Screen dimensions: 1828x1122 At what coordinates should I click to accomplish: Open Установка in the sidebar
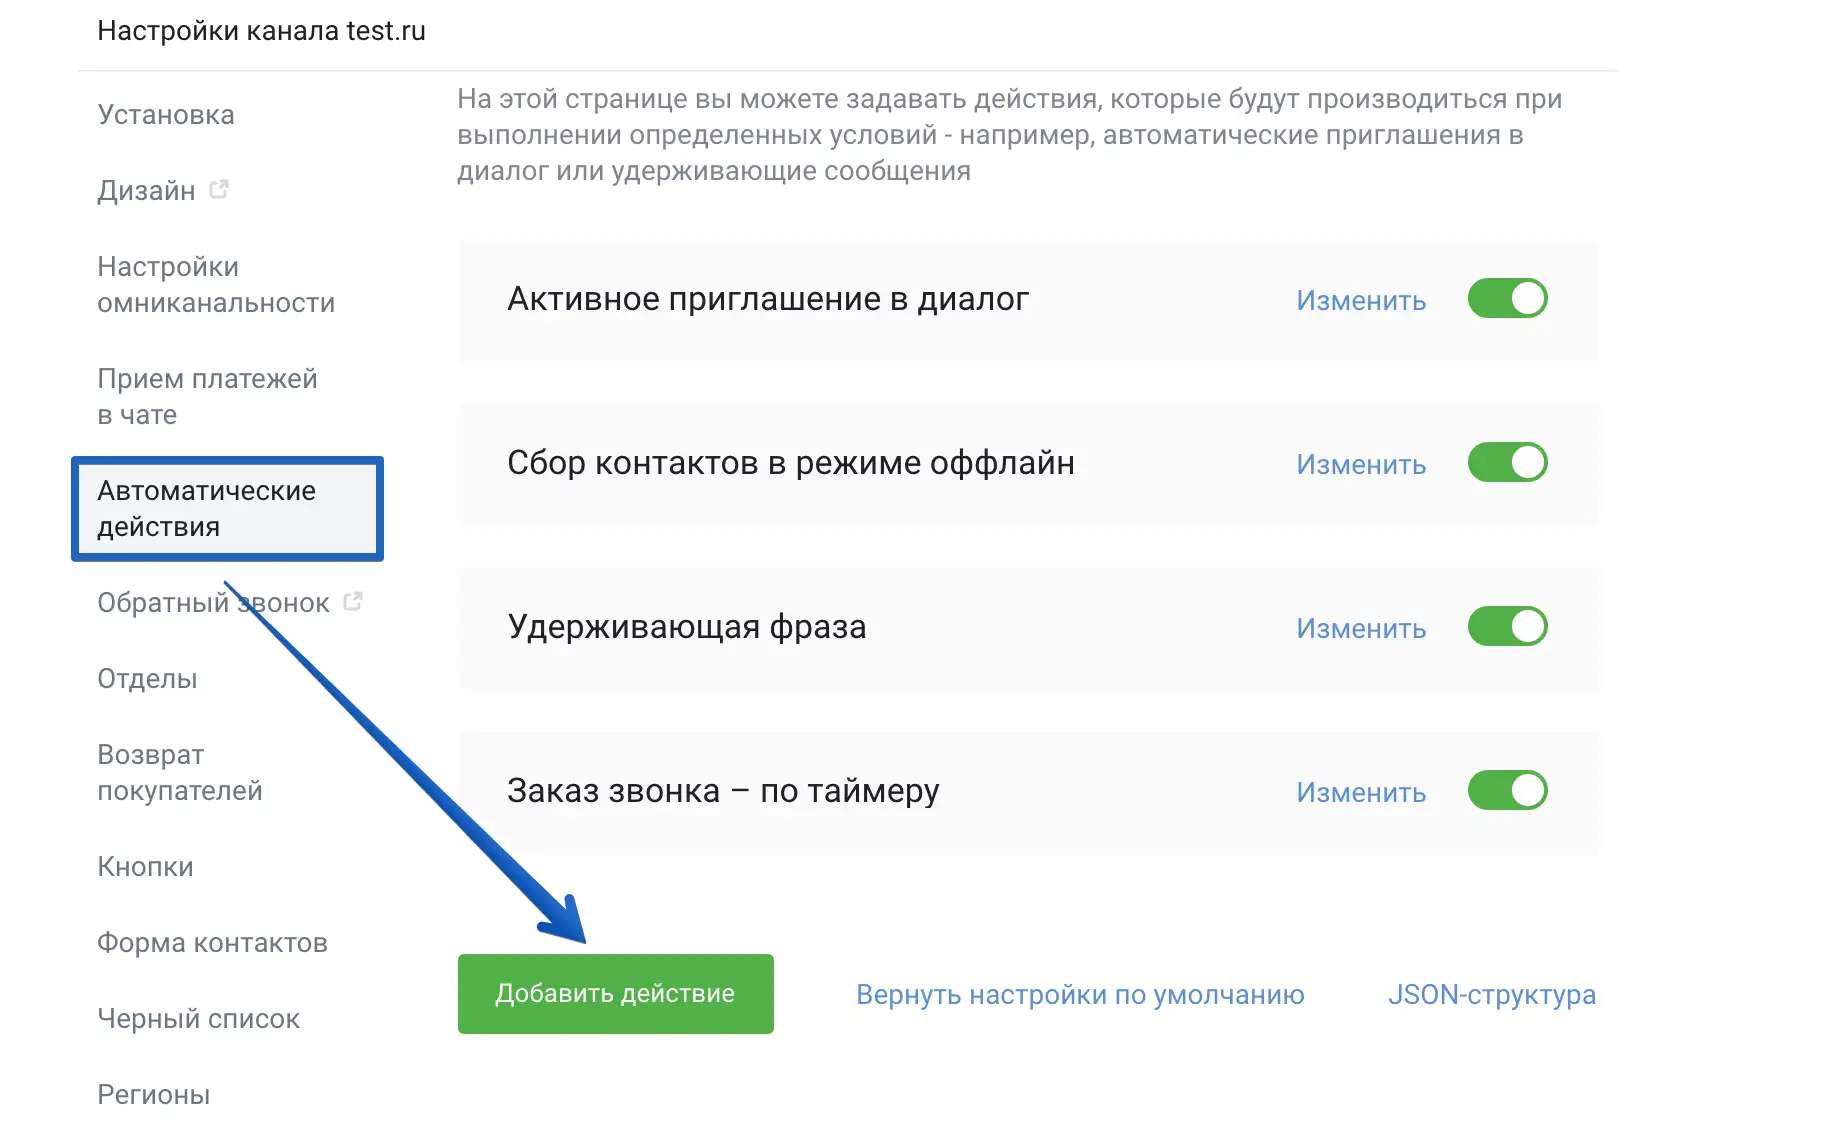166,115
